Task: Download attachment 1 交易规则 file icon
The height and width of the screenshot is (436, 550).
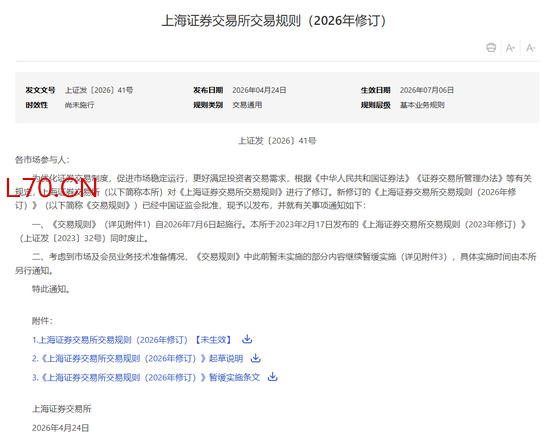Action: pos(247,339)
